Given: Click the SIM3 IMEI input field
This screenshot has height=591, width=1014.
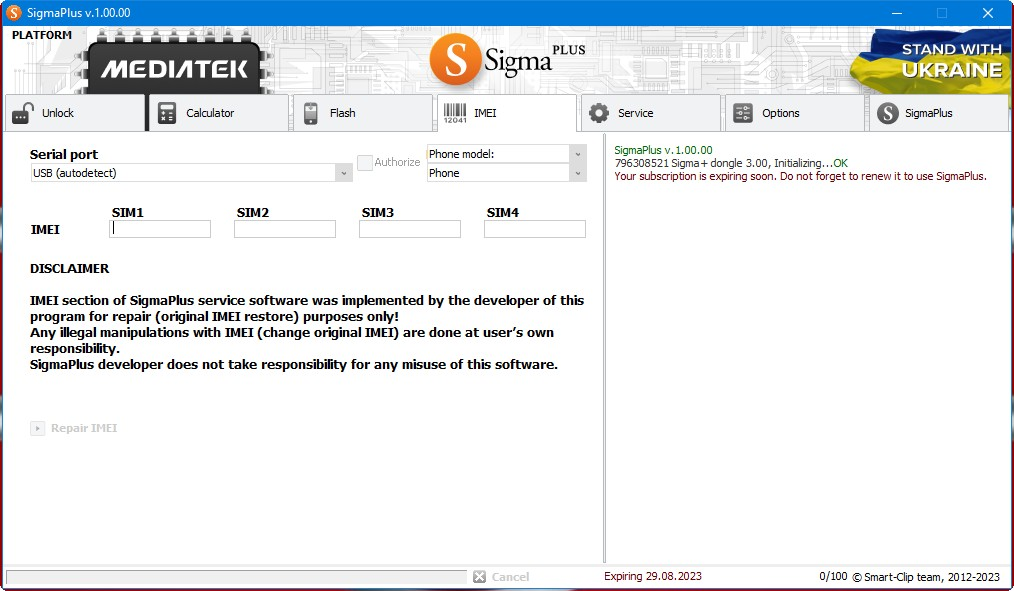Looking at the screenshot, I should click(410, 229).
